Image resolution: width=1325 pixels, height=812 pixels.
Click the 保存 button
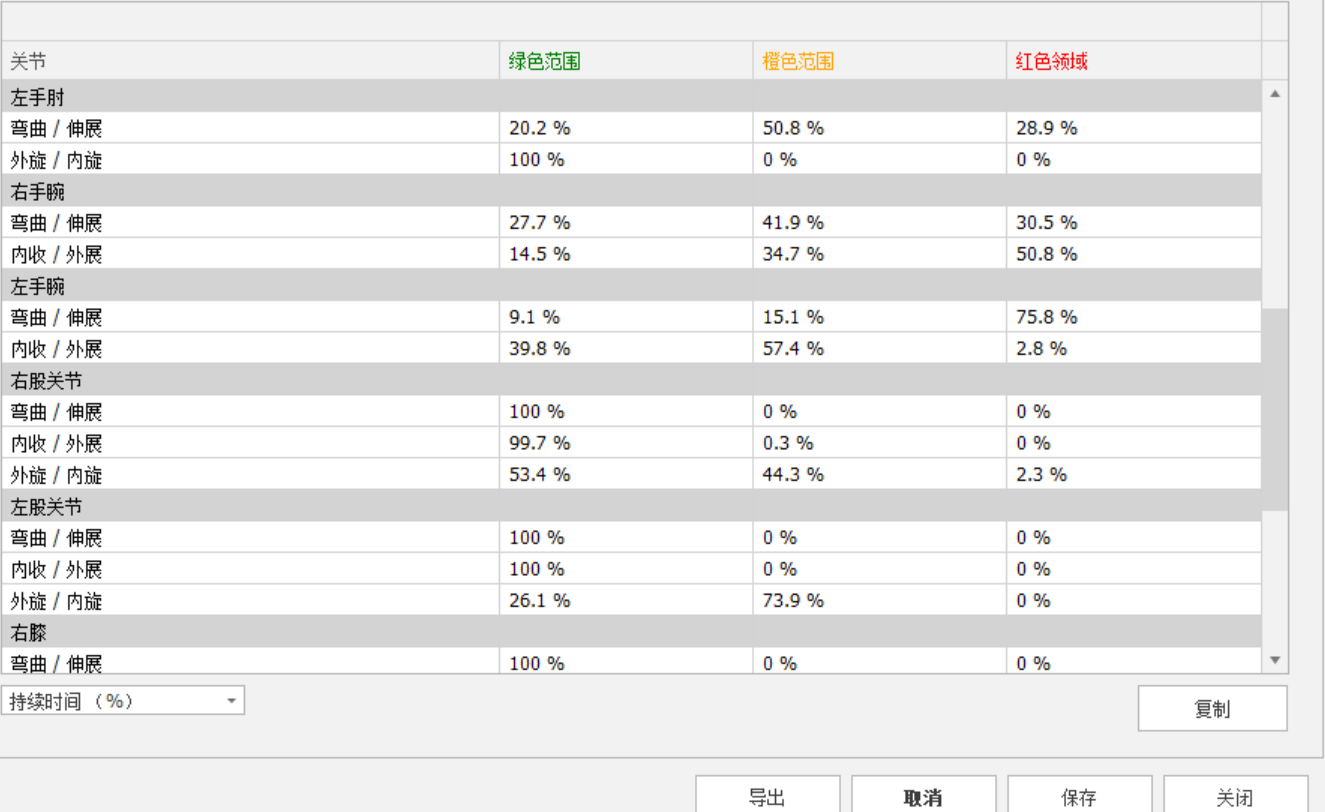[1079, 797]
